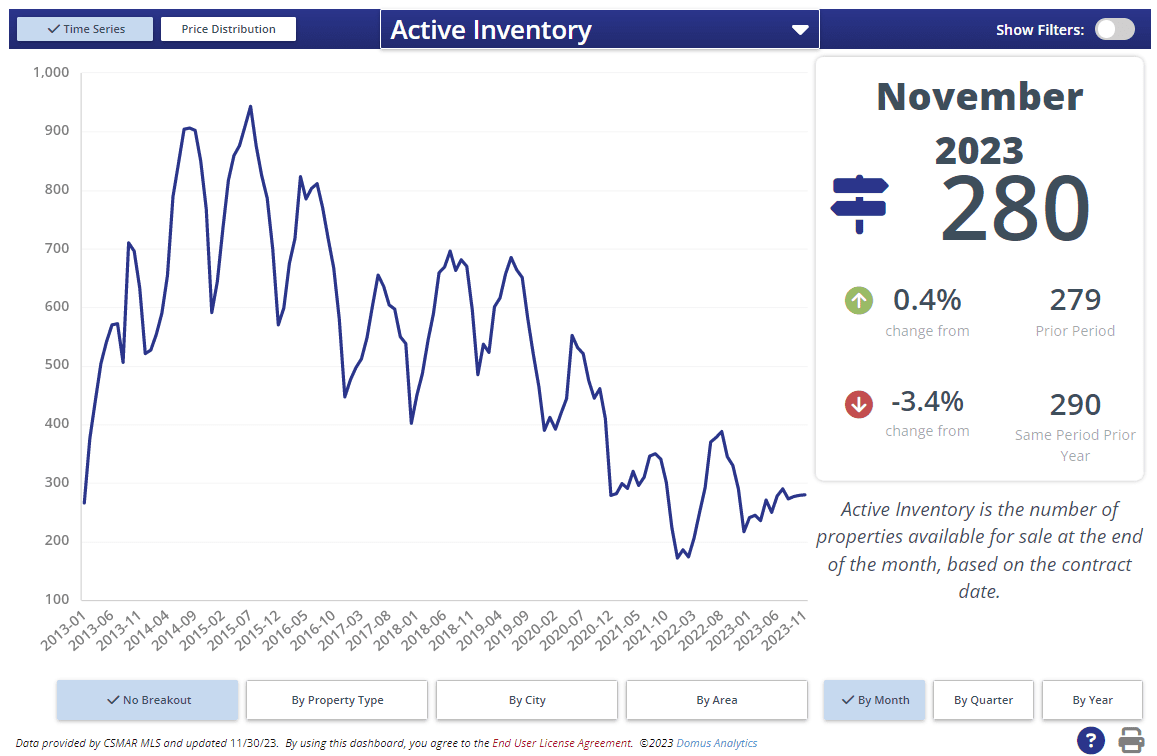
Task: Open the End User License Agreement link
Action: 561,743
